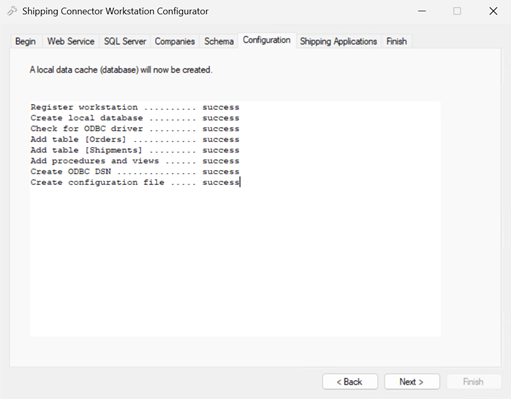512x399 pixels.
Task: Click the Shipping Connector app icon in title bar
Action: click(12, 11)
